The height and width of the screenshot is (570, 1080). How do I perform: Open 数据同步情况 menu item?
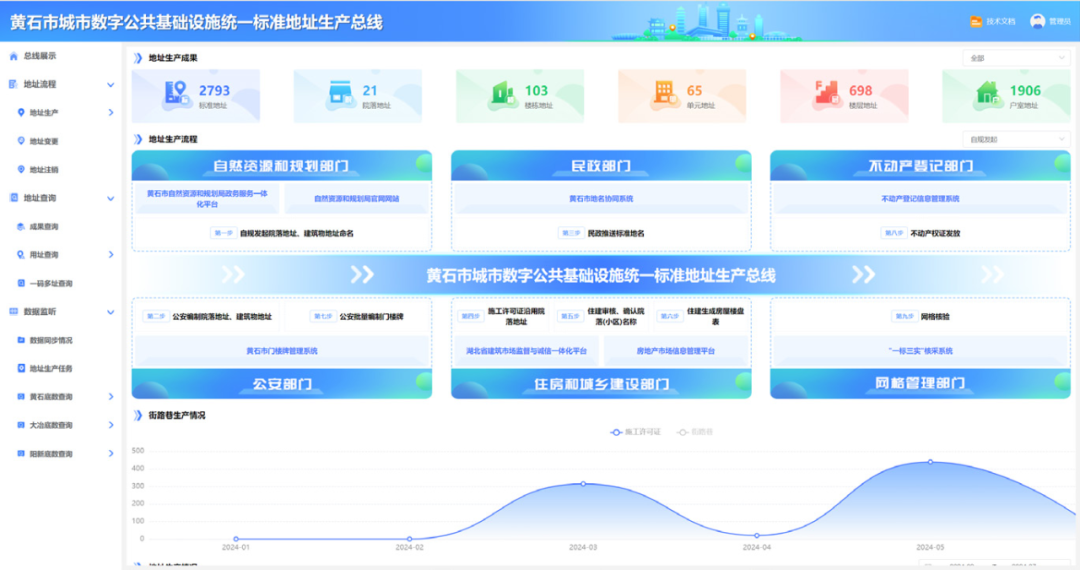pyautogui.click(x=50, y=340)
